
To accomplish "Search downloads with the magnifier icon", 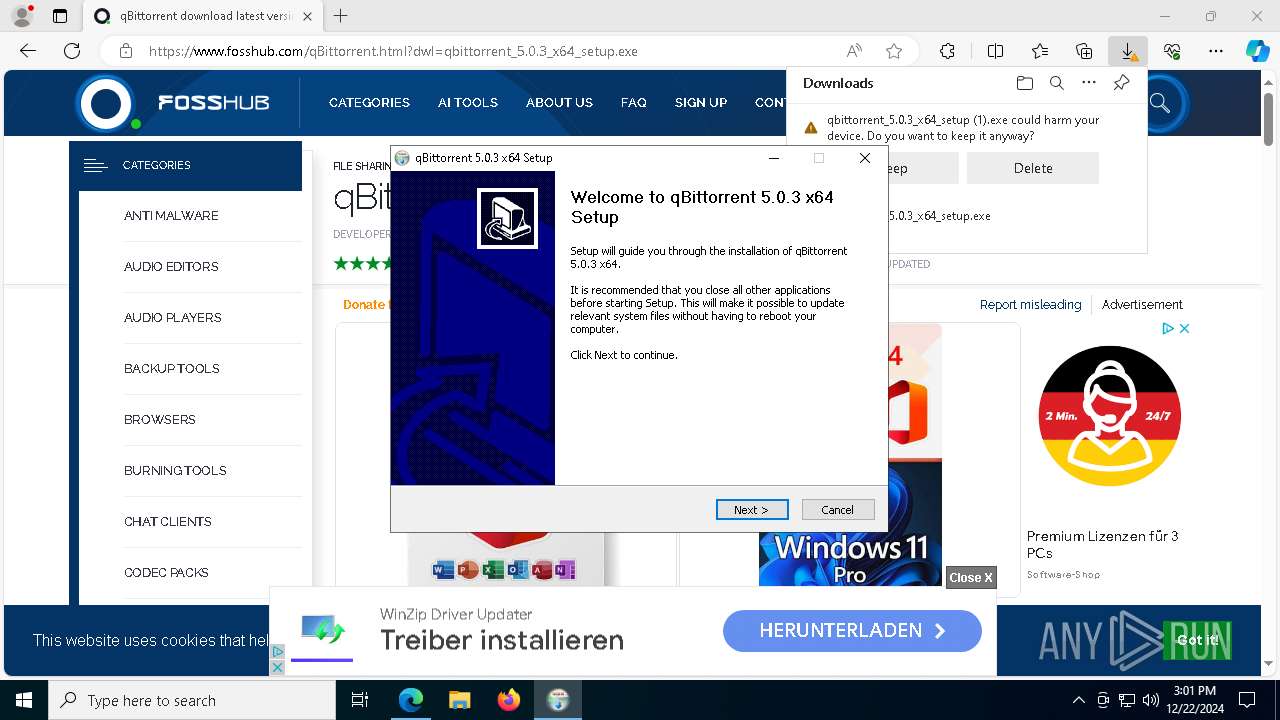I will pos(1056,83).
